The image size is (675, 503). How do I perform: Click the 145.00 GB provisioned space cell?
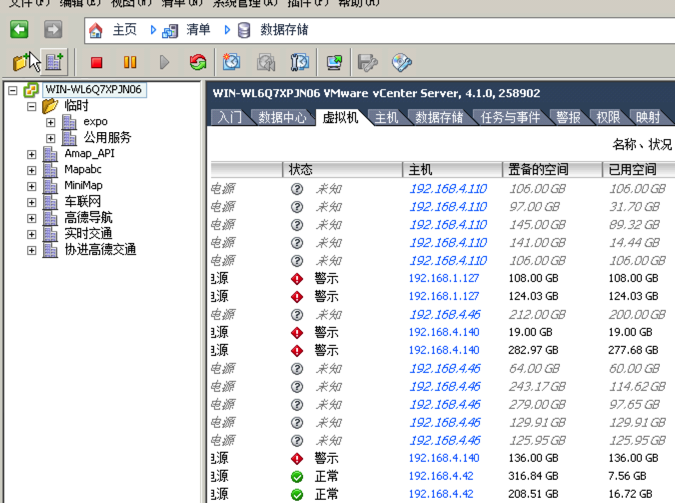coord(538,225)
